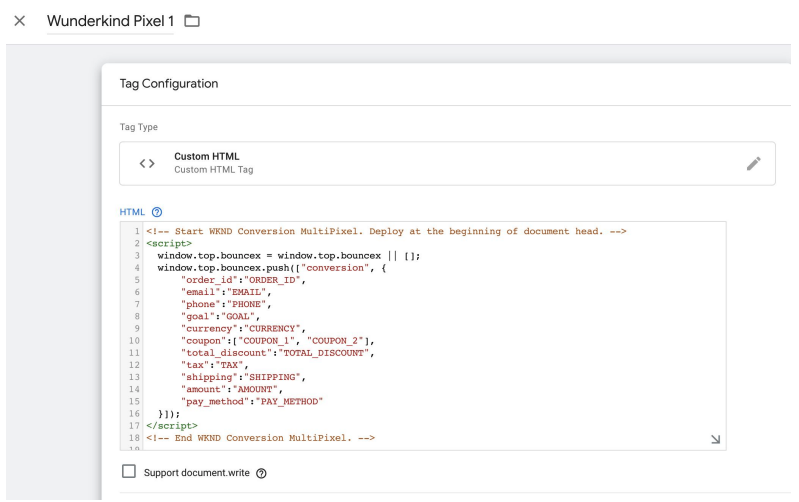This screenshot has width=799, height=502.
Task: Click the Start WKND Conversion MultiPixel comment
Action: point(386,231)
